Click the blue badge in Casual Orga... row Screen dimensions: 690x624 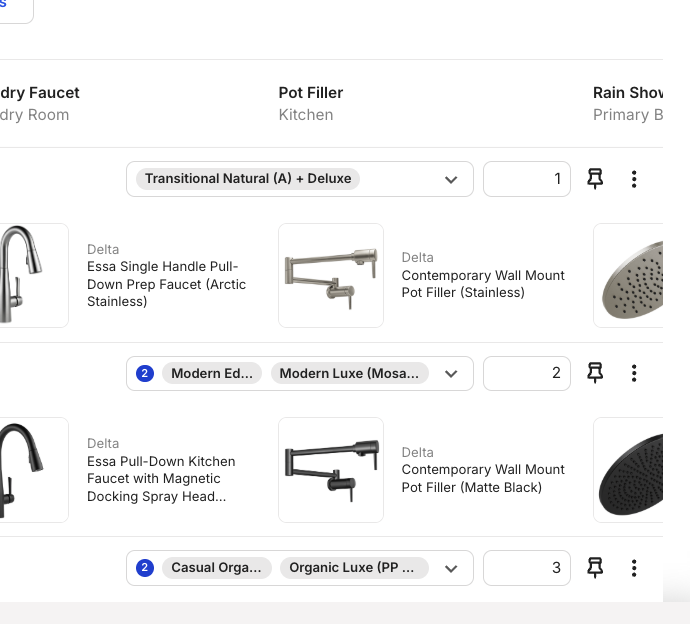point(145,568)
